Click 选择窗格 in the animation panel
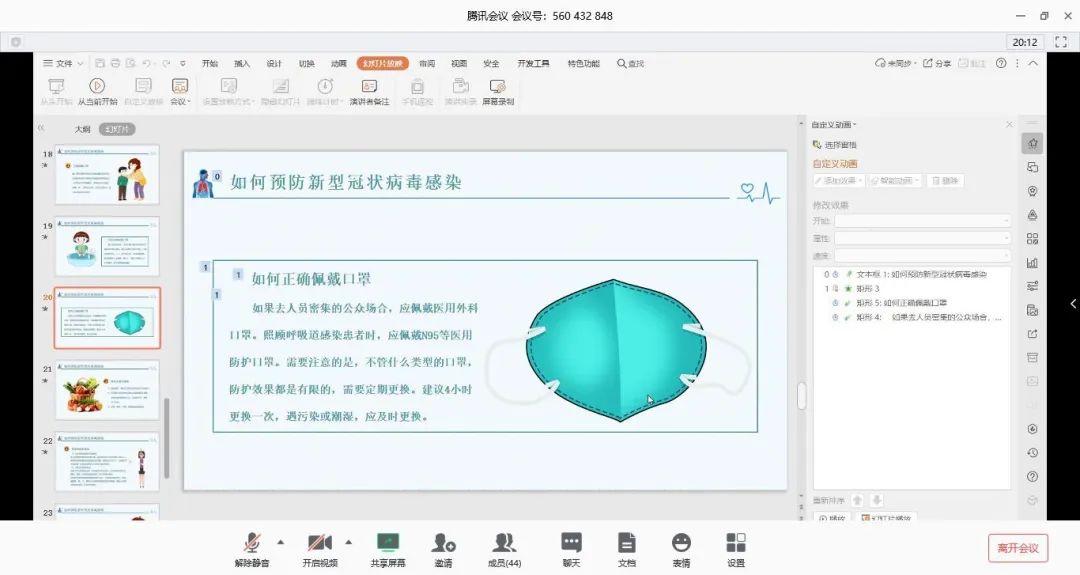1080x575 pixels. point(838,145)
